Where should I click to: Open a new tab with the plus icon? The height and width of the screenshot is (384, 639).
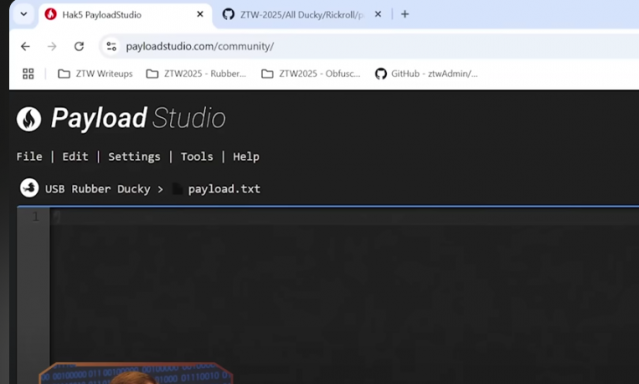(405, 14)
